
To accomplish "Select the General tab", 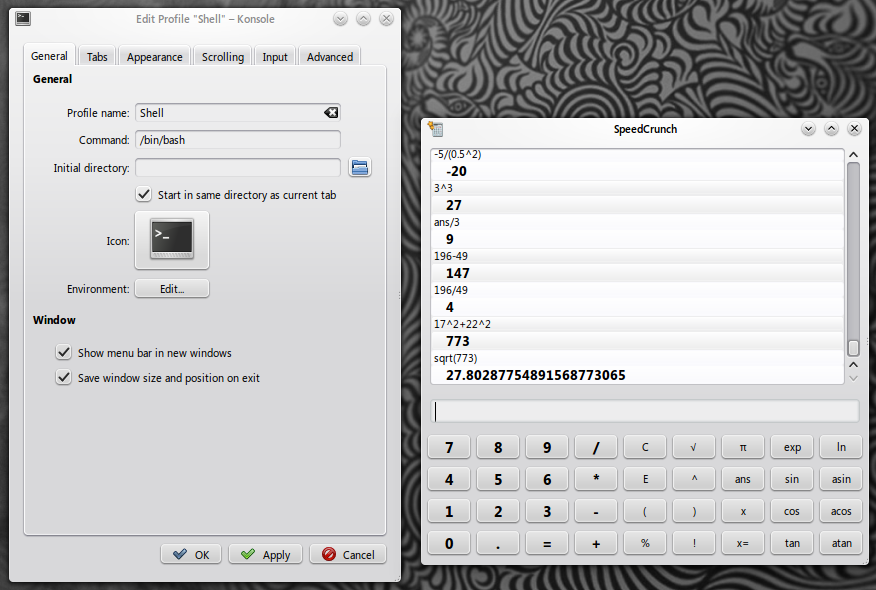I will tap(49, 56).
